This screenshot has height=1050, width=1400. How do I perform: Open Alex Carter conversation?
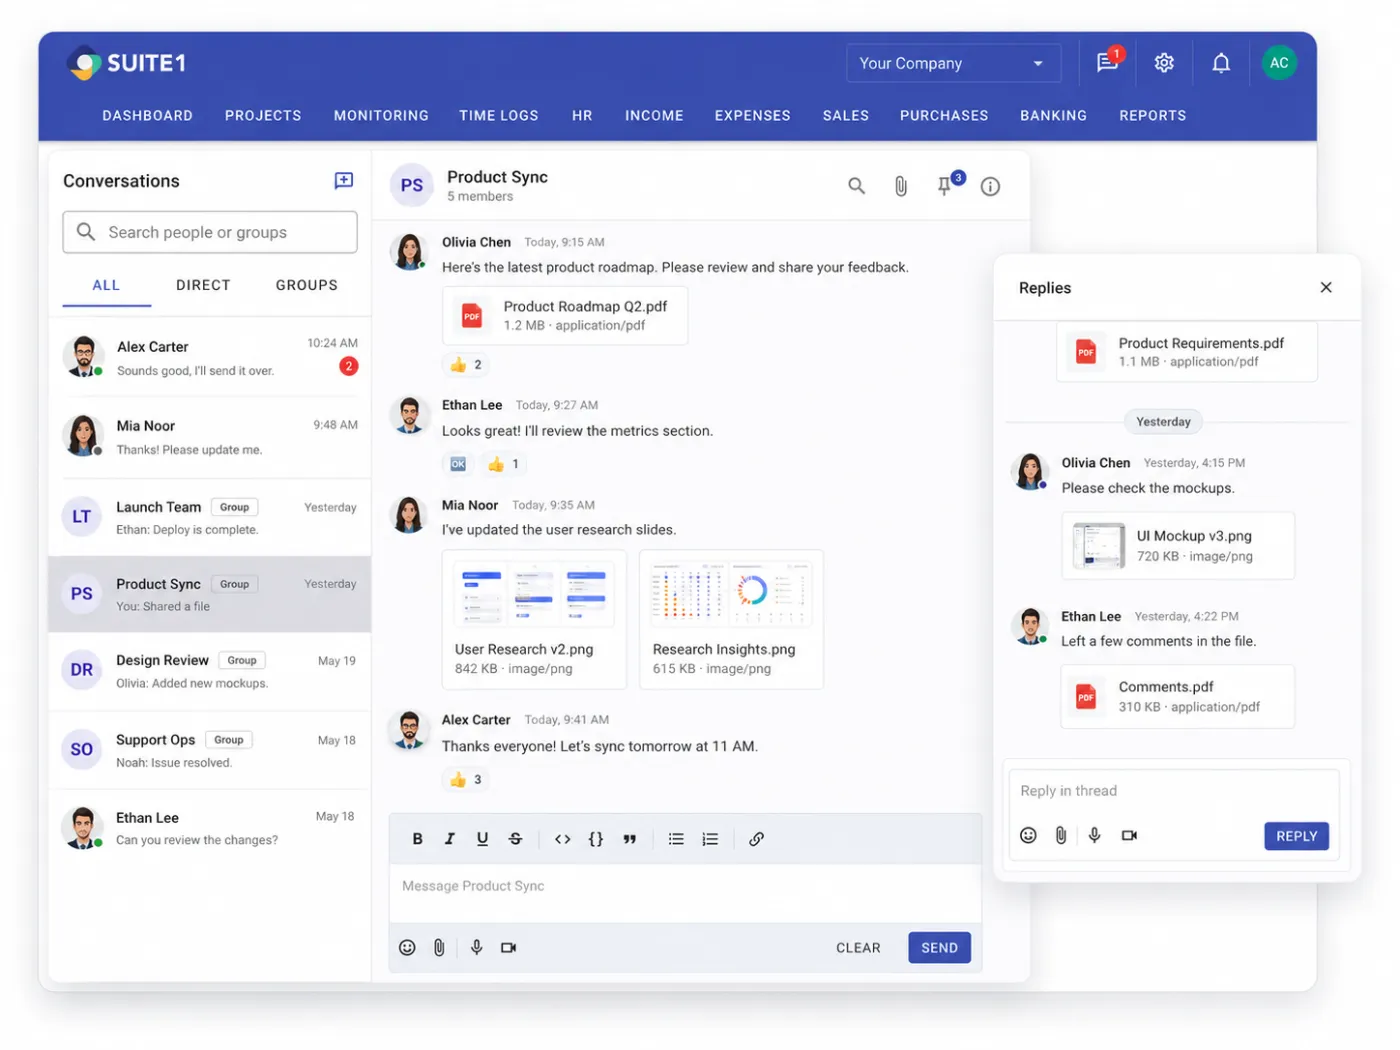[210, 357]
